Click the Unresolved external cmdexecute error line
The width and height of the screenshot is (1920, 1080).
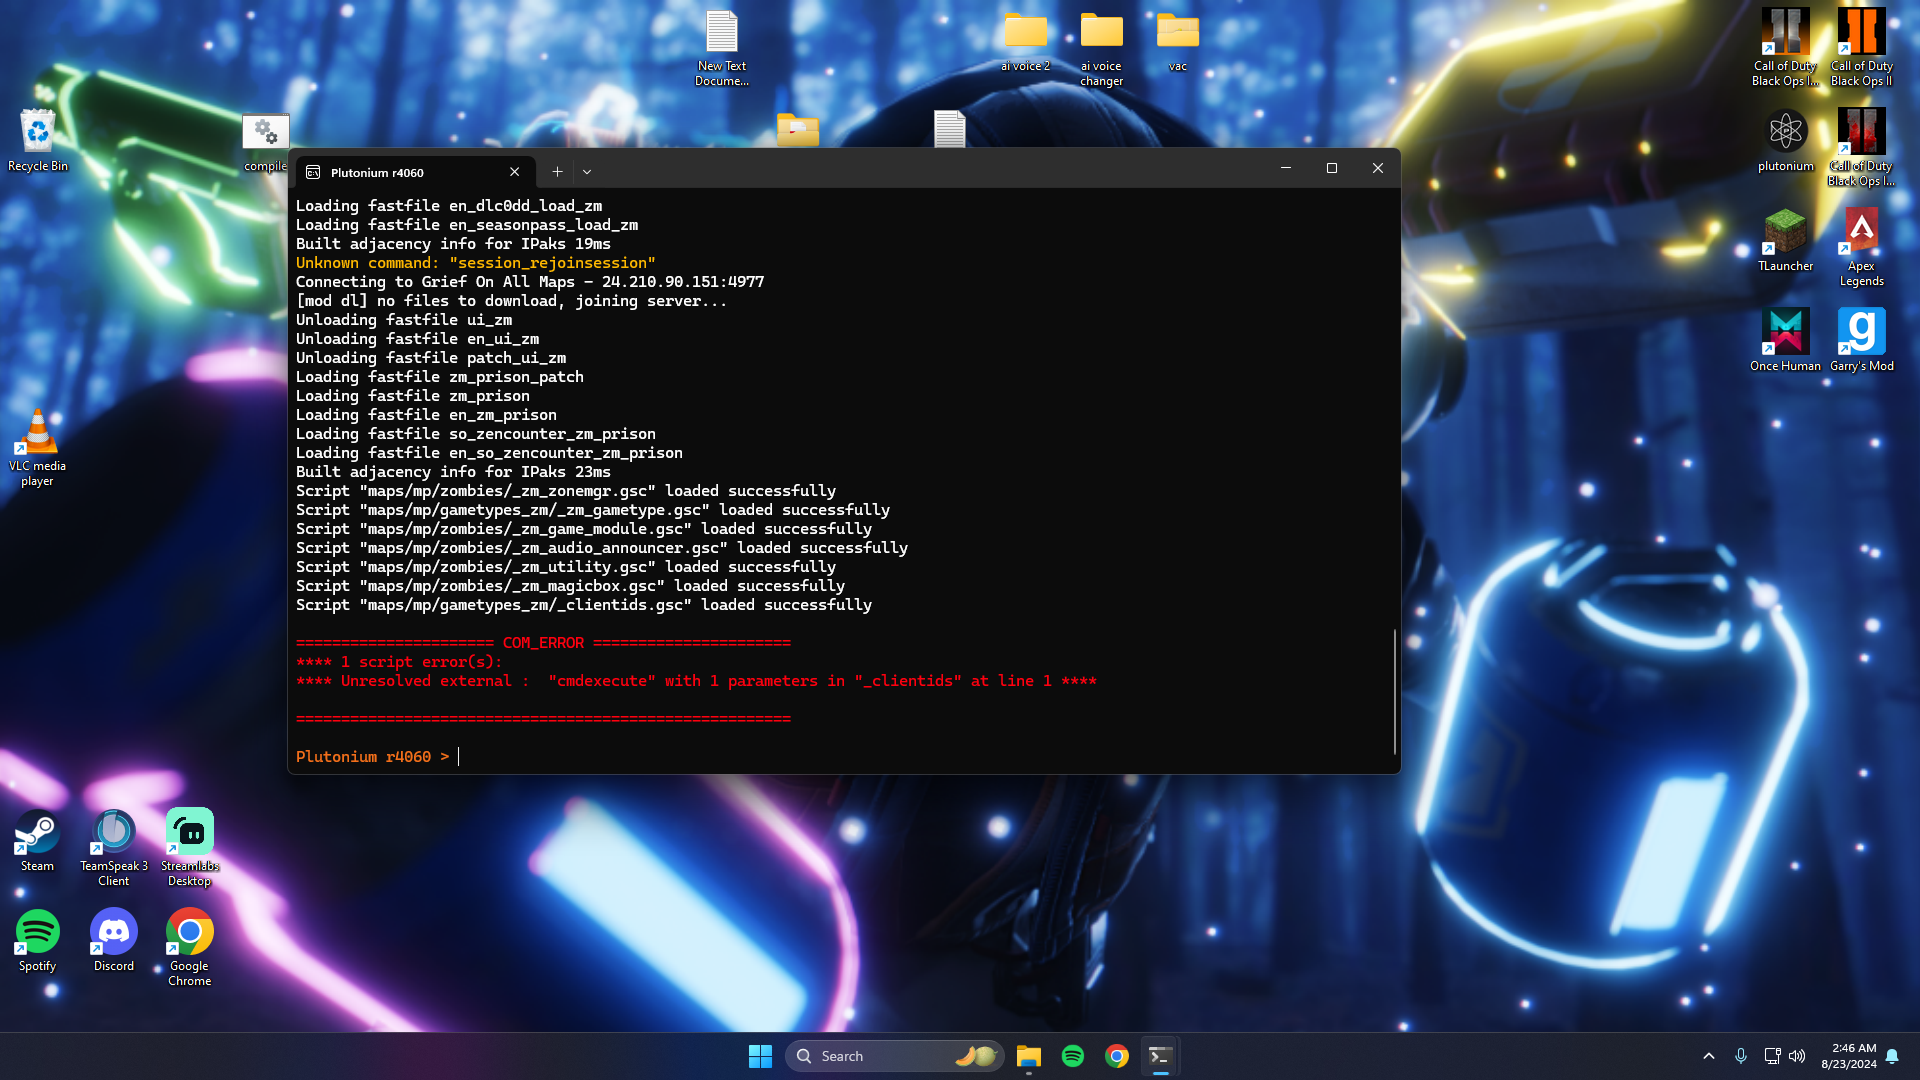click(696, 681)
